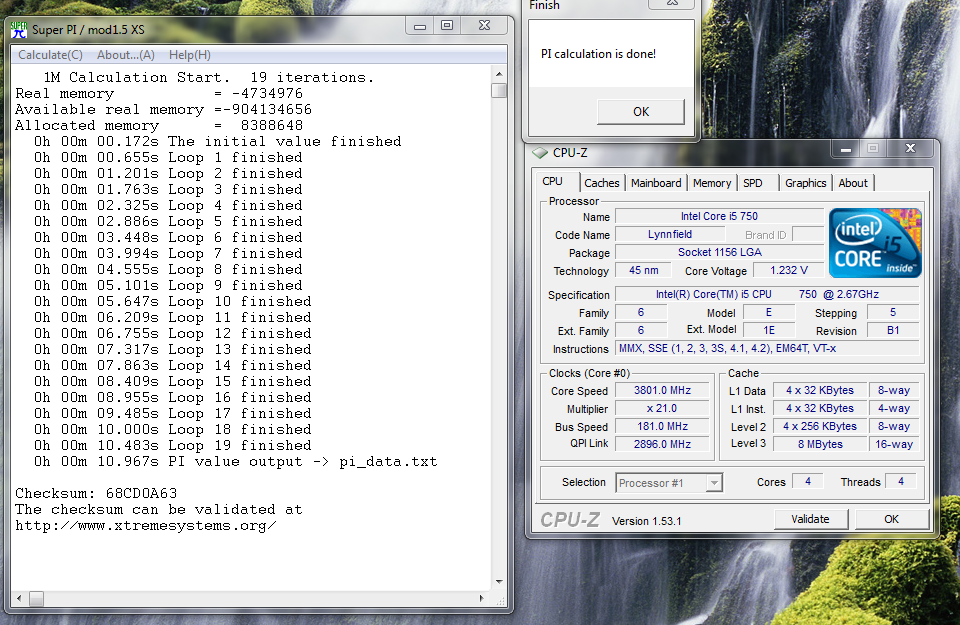
Task: Click the L1 Data value 4 x 32 KBytes
Action: (x=820, y=391)
